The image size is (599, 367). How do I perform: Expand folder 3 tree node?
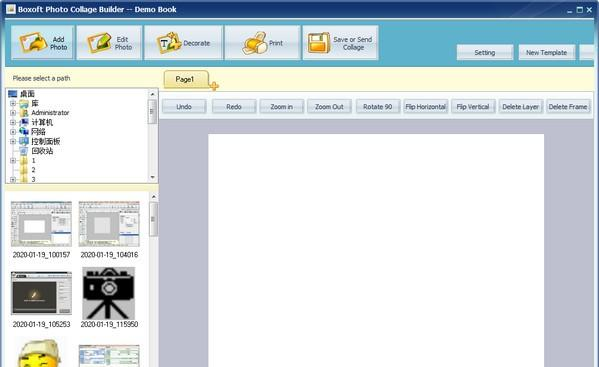tap(13, 179)
